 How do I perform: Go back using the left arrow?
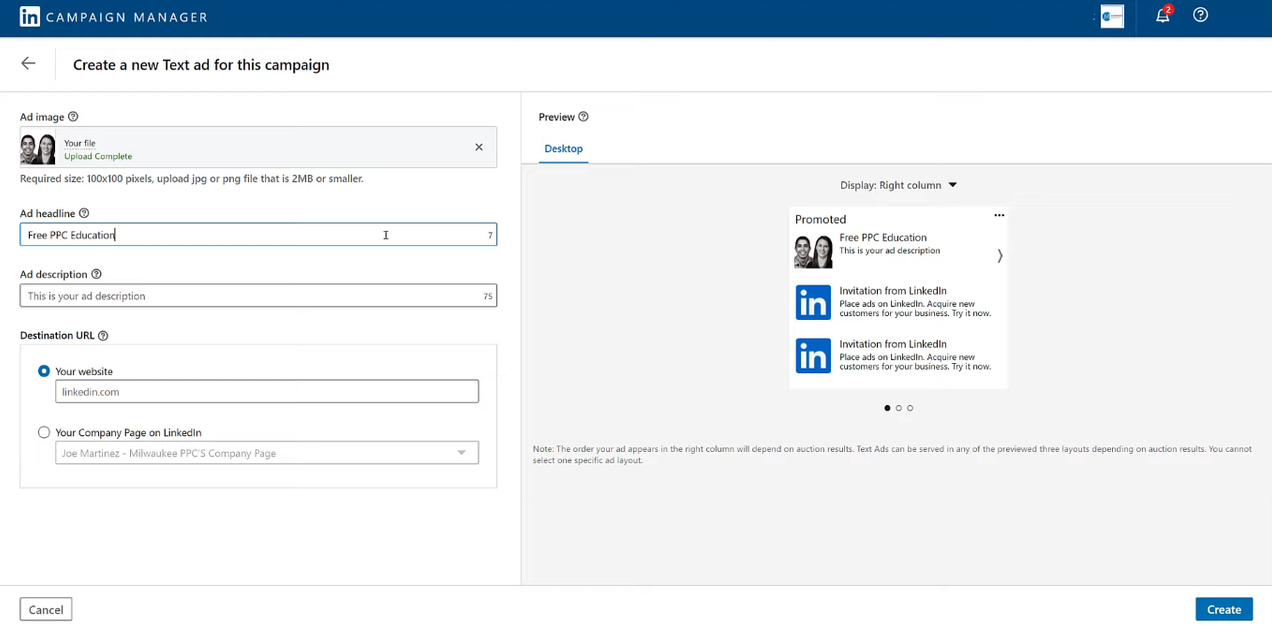[x=28, y=63]
